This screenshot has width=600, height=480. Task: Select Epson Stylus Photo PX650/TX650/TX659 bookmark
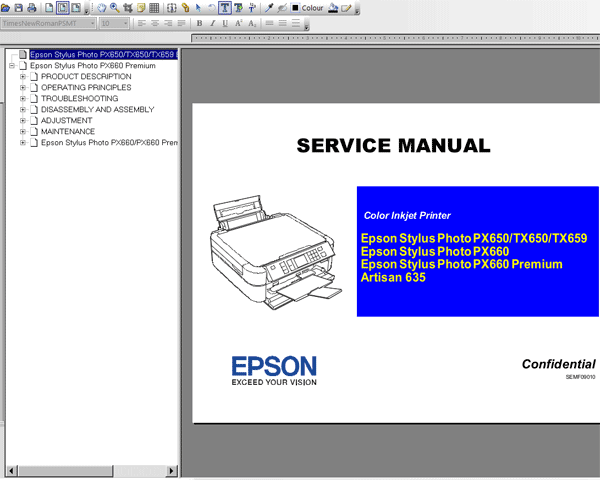coord(103,55)
